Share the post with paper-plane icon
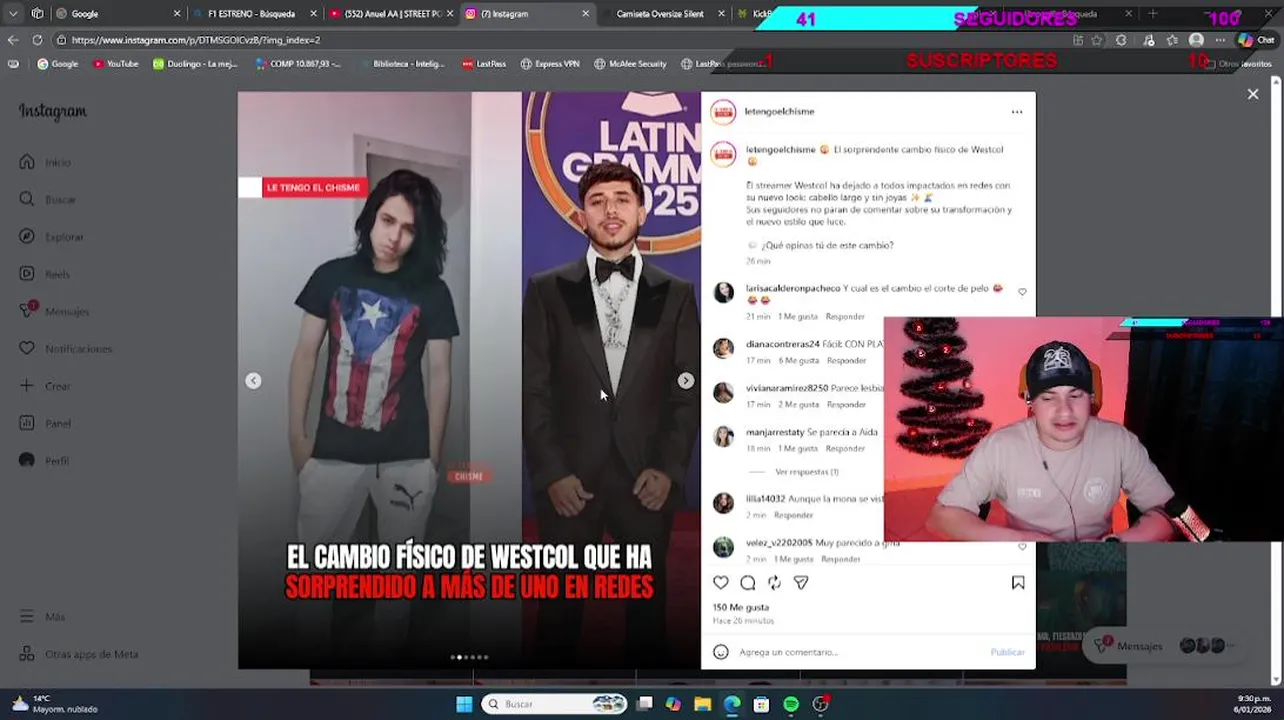This screenshot has height=720, width=1284. tap(801, 583)
